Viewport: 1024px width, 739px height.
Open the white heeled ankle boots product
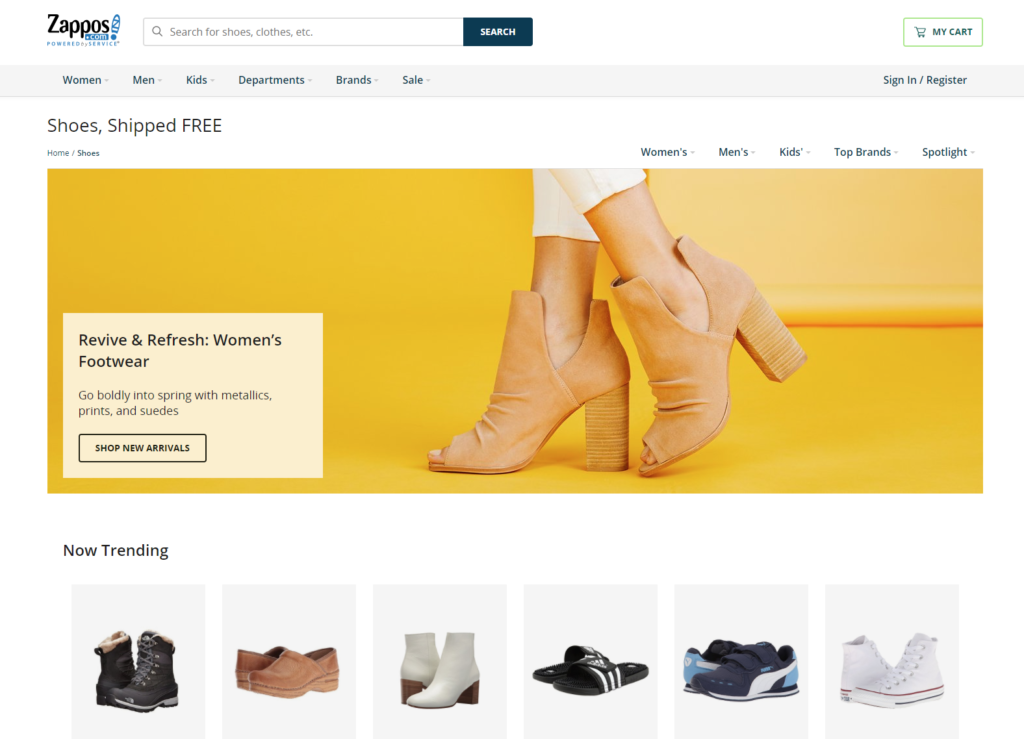pyautogui.click(x=440, y=662)
